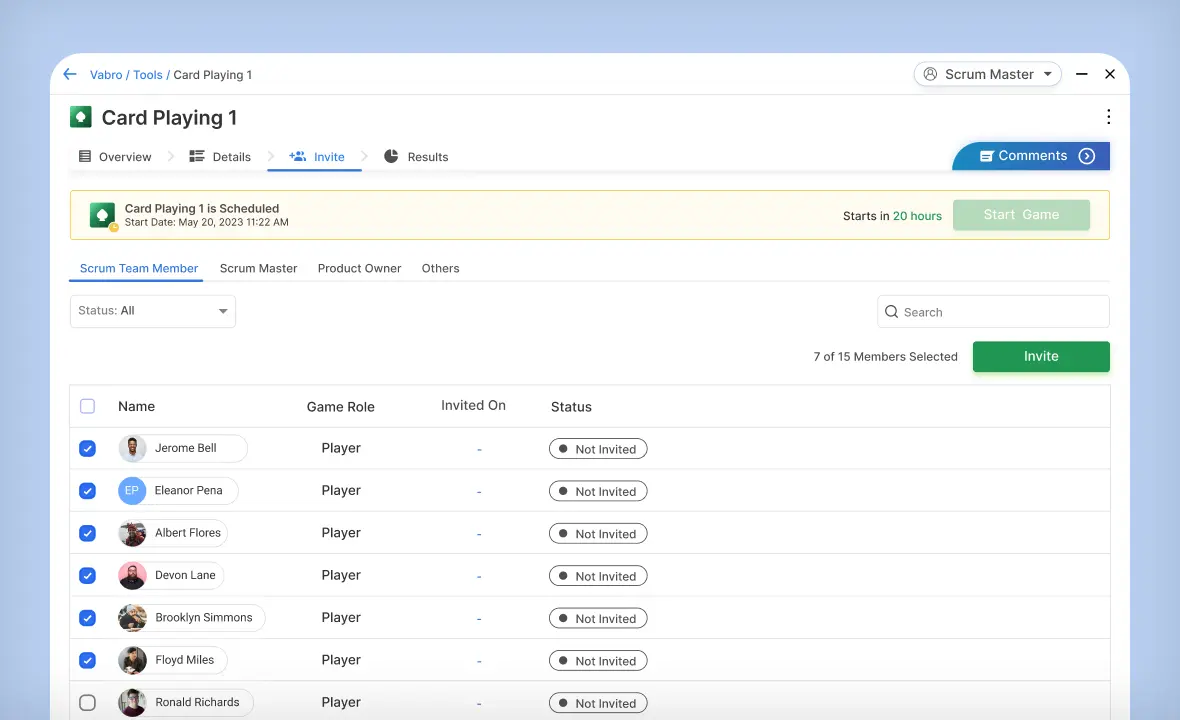Open the three-dot more options menu
The height and width of the screenshot is (720, 1180).
click(x=1108, y=117)
